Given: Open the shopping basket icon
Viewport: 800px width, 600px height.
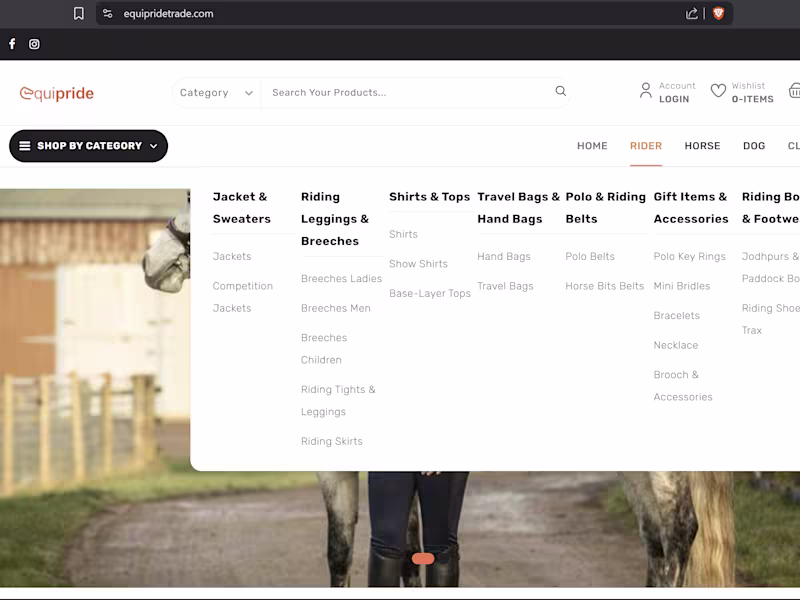Looking at the screenshot, I should coord(795,91).
